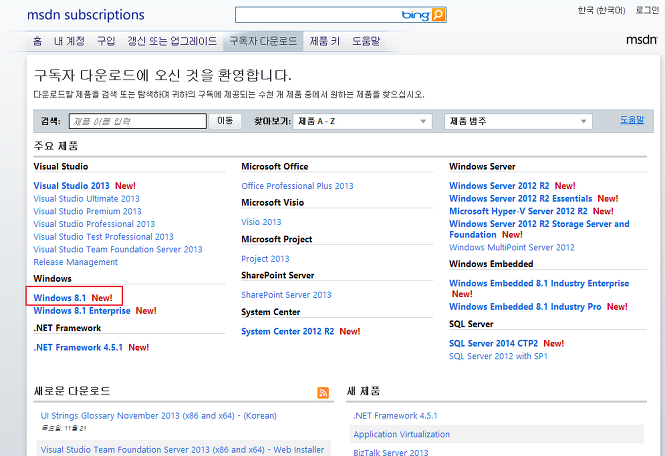
Task: Open the 제품 A - Z dropdown
Action: tap(363, 121)
